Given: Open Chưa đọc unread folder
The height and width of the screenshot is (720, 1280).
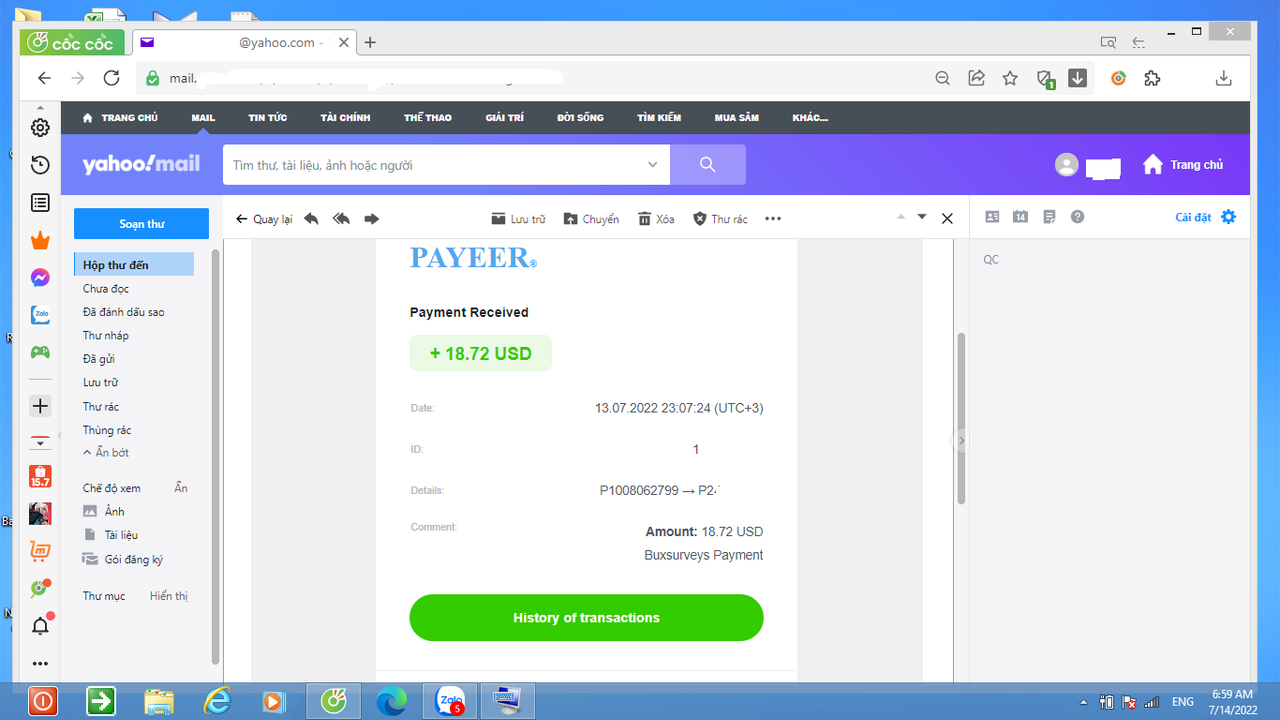Looking at the screenshot, I should pos(106,289).
